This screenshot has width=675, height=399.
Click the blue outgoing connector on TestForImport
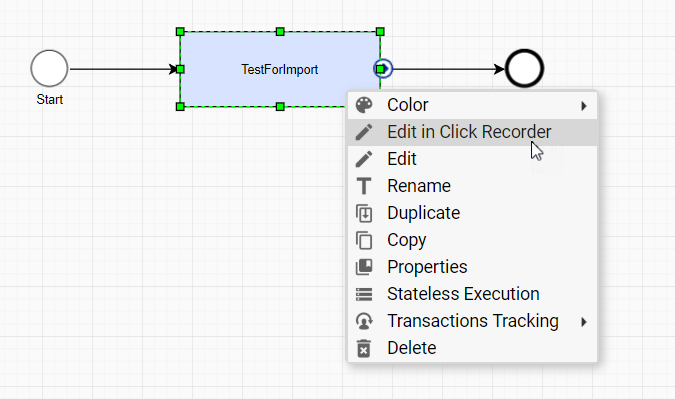383,69
